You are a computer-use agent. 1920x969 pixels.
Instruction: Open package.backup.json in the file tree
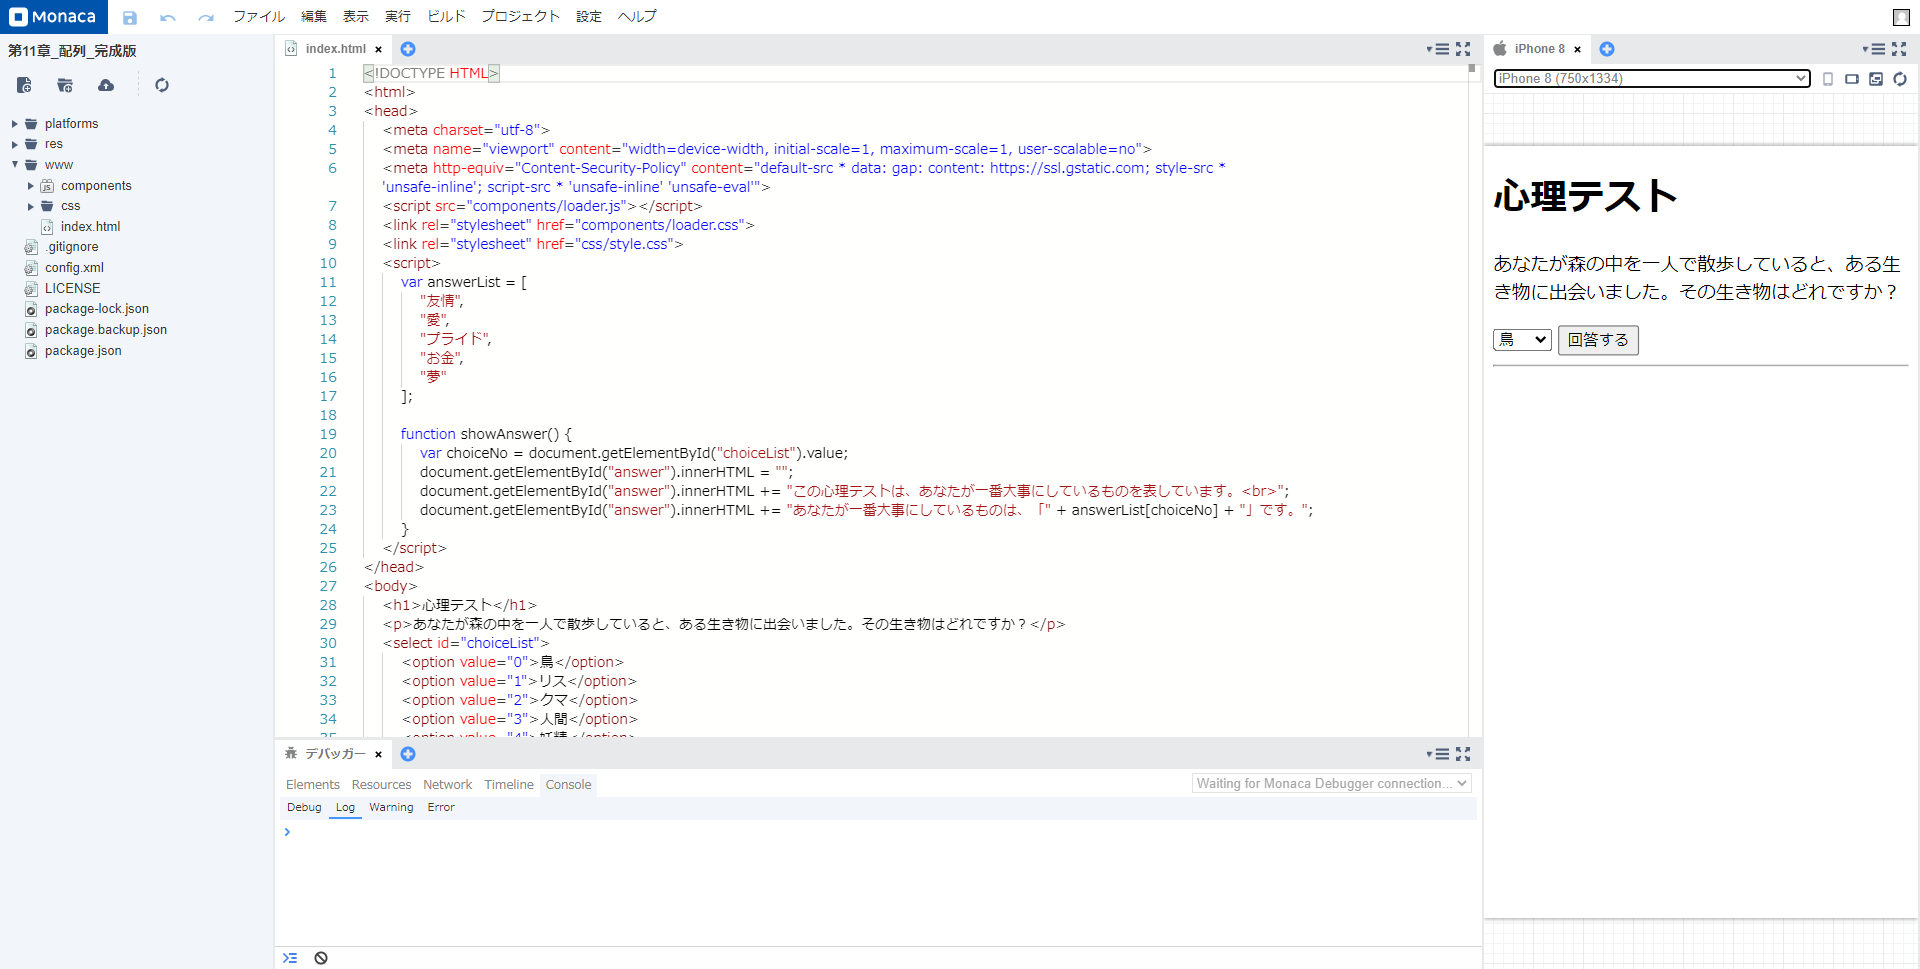tap(105, 330)
